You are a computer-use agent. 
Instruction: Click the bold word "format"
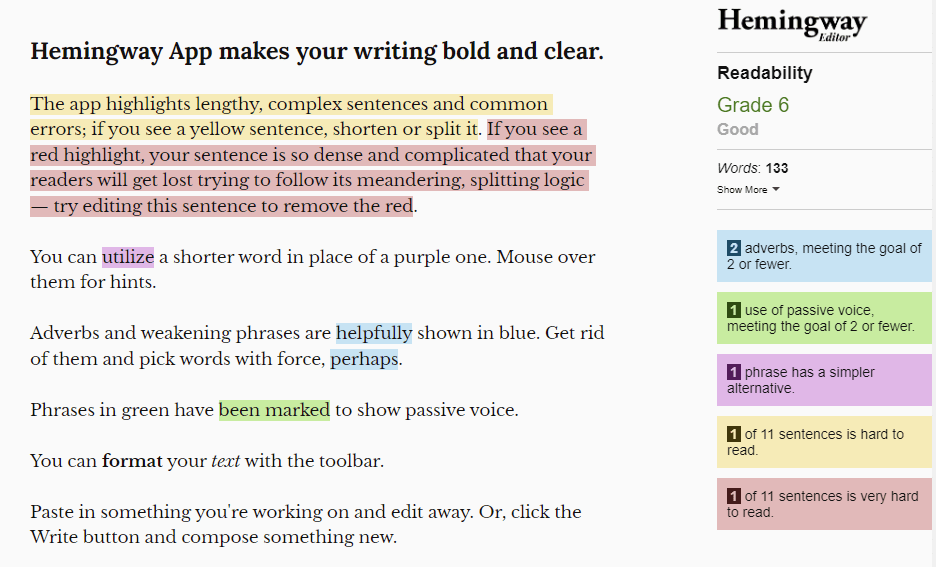133,461
